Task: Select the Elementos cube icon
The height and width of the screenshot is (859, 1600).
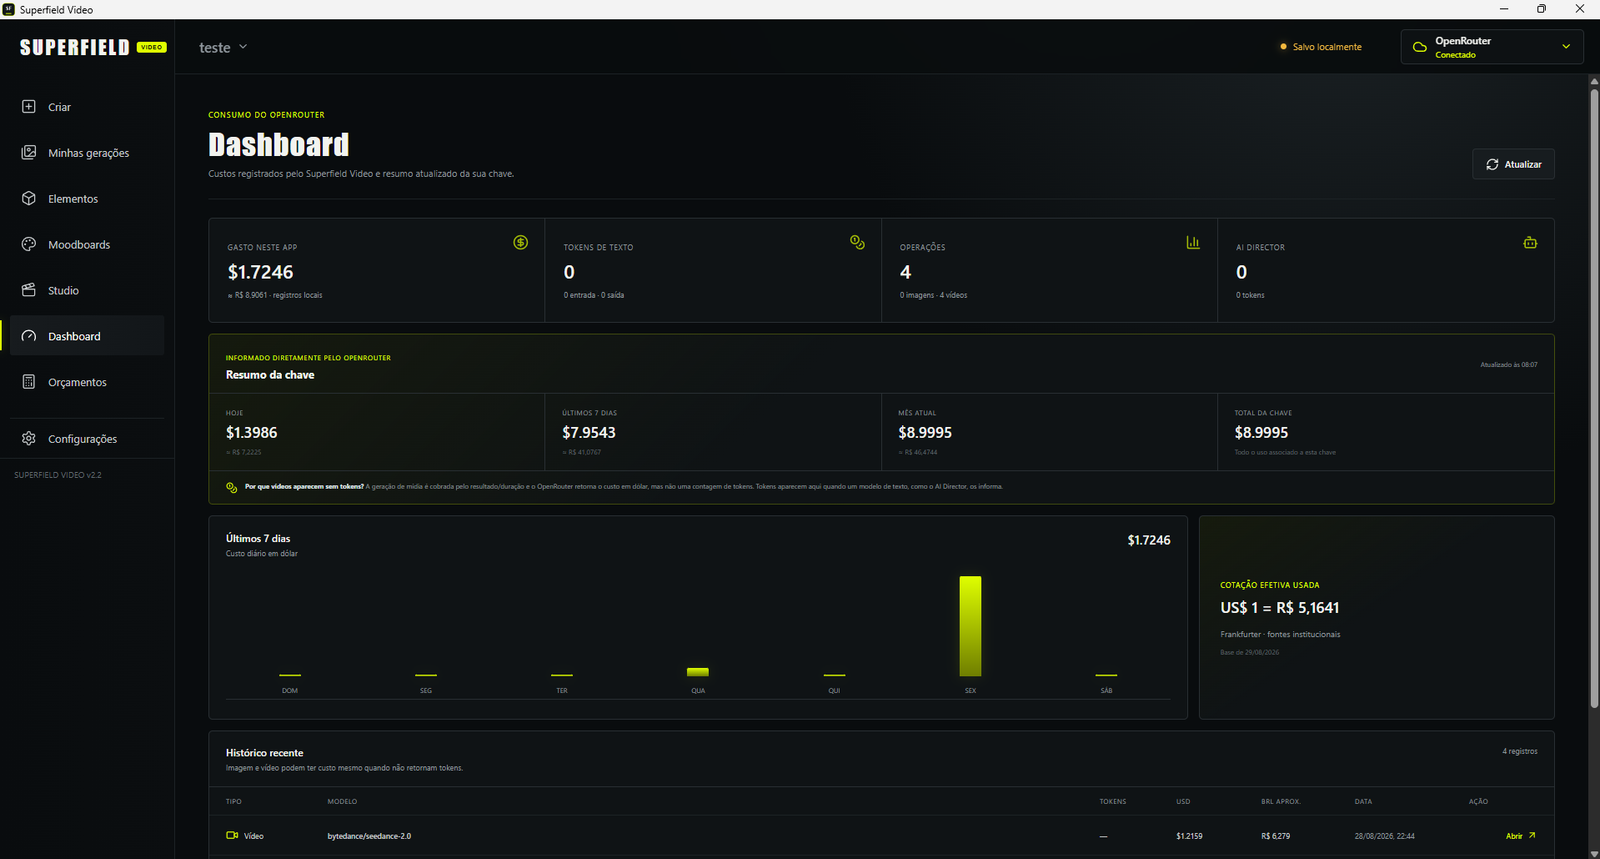Action: 29,198
